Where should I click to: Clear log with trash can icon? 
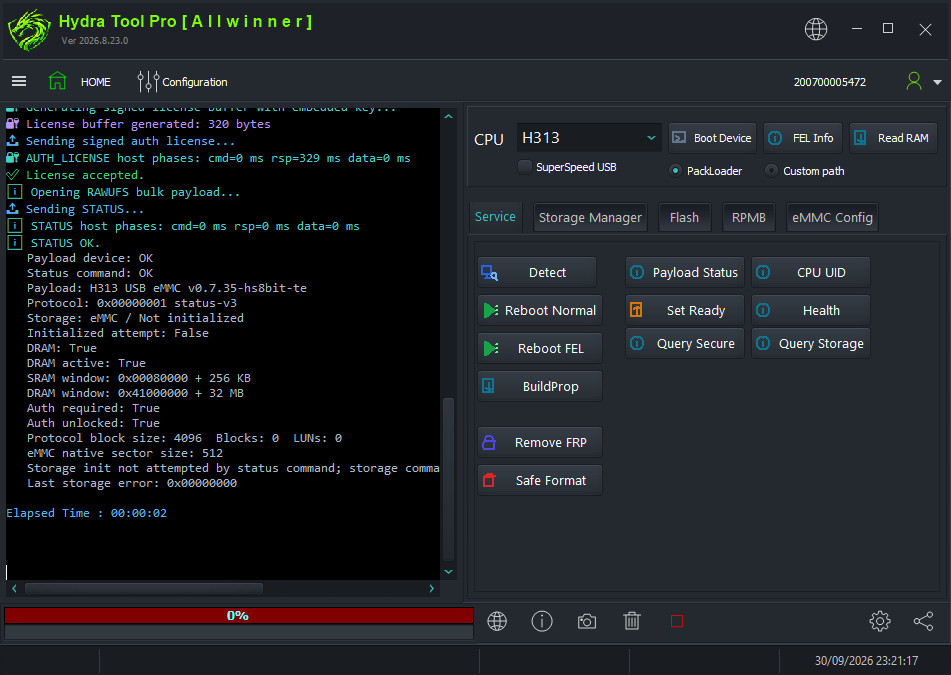632,621
